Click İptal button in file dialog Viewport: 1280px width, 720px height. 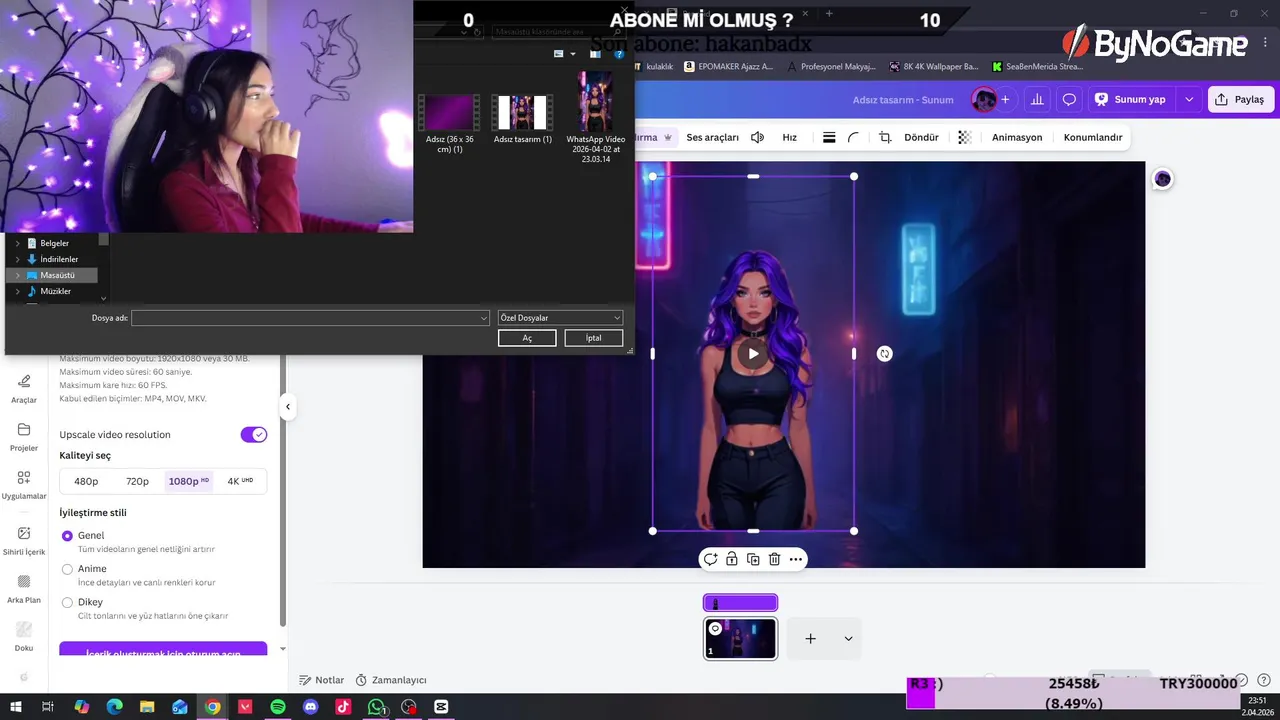593,338
